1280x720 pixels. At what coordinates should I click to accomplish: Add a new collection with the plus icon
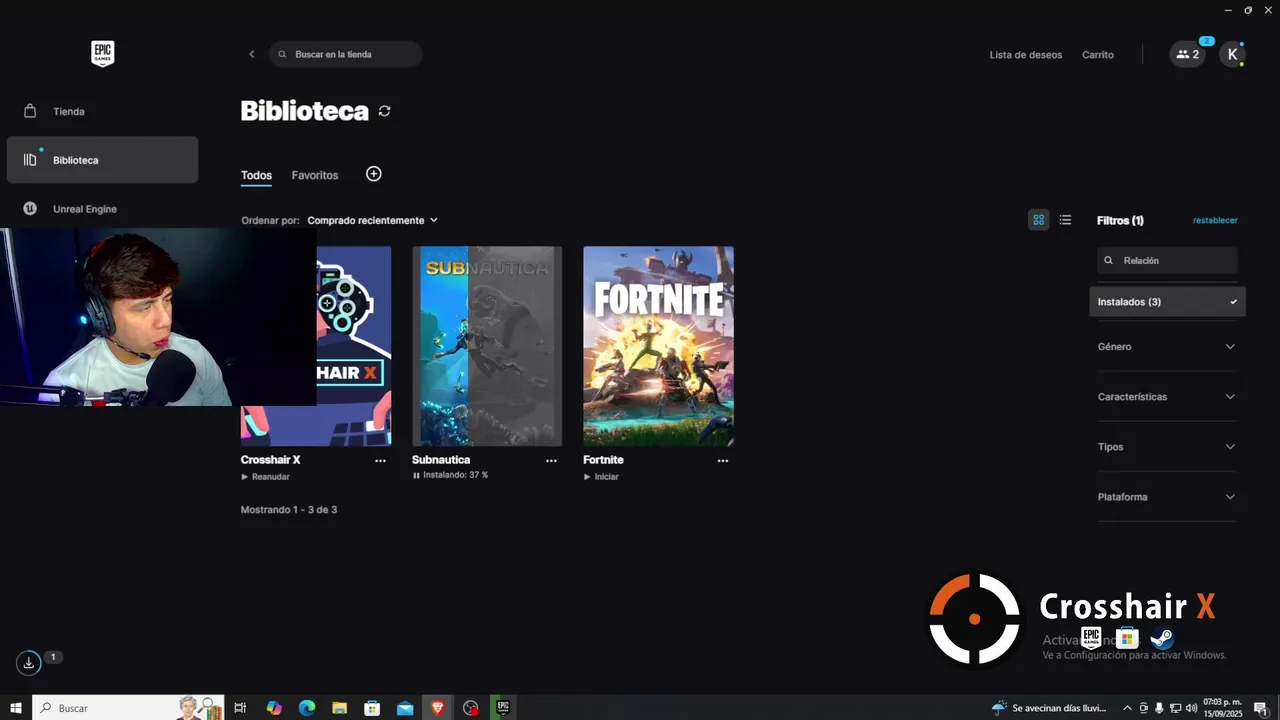374,174
